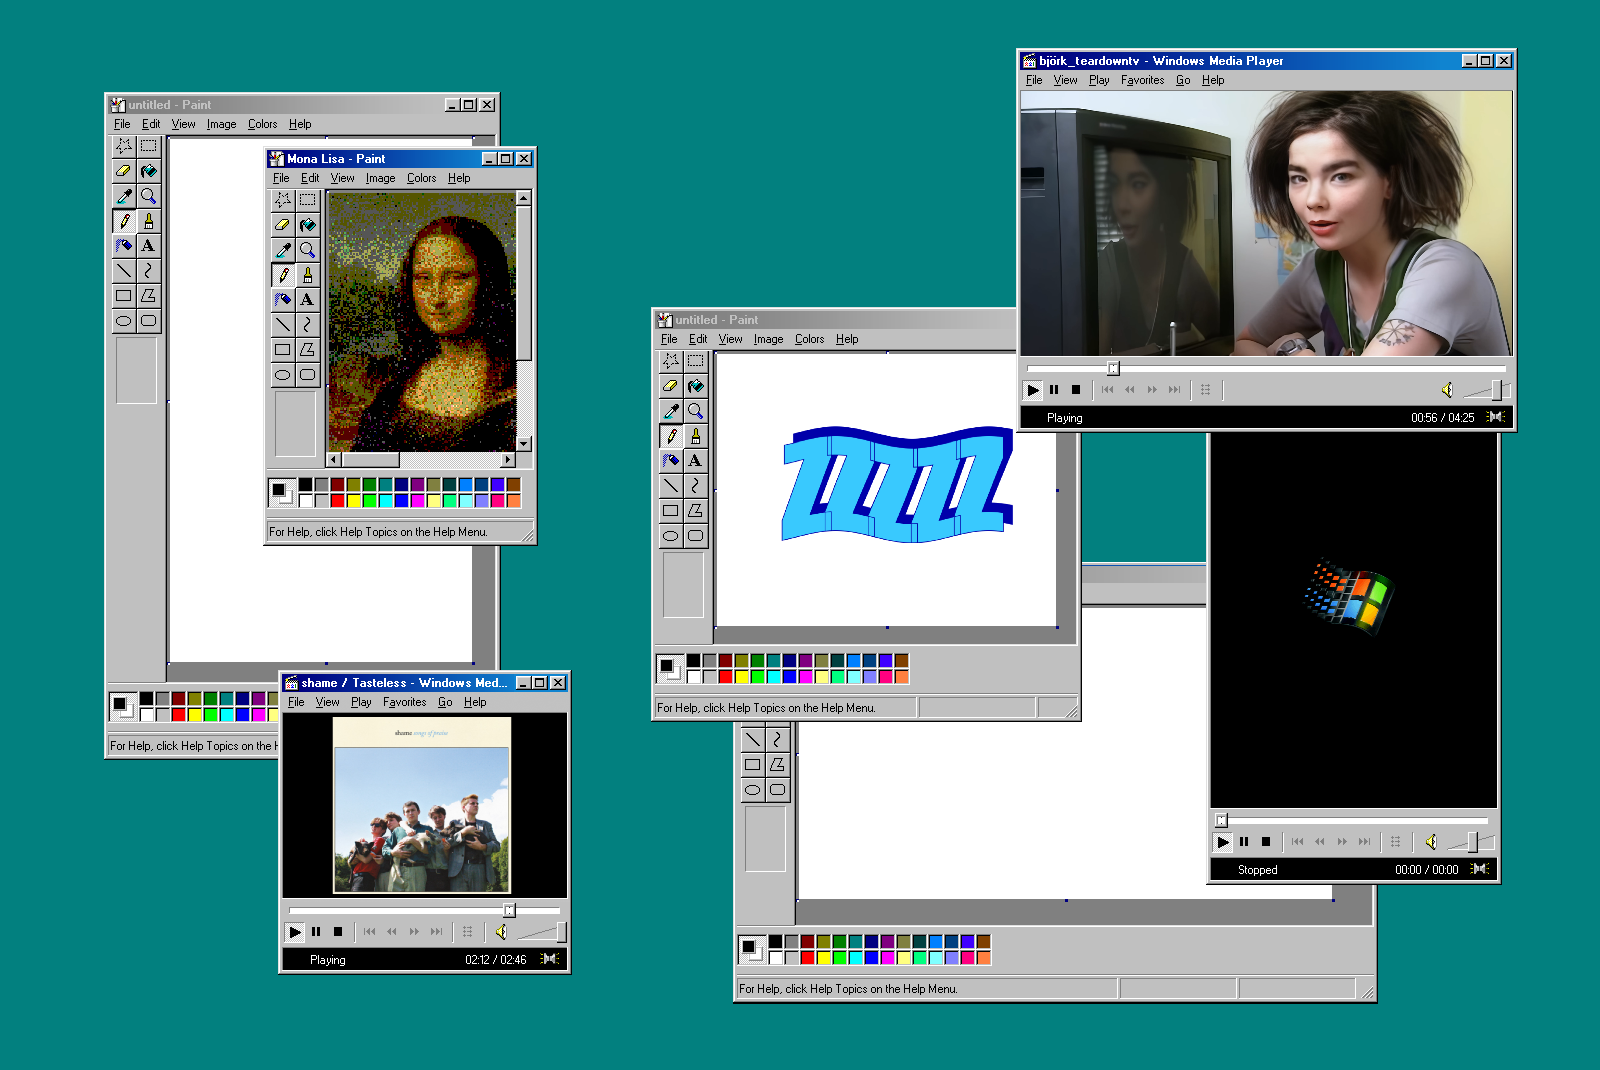Click the time readout 00:56 / 04:25
The height and width of the screenshot is (1070, 1600).
click(1442, 418)
